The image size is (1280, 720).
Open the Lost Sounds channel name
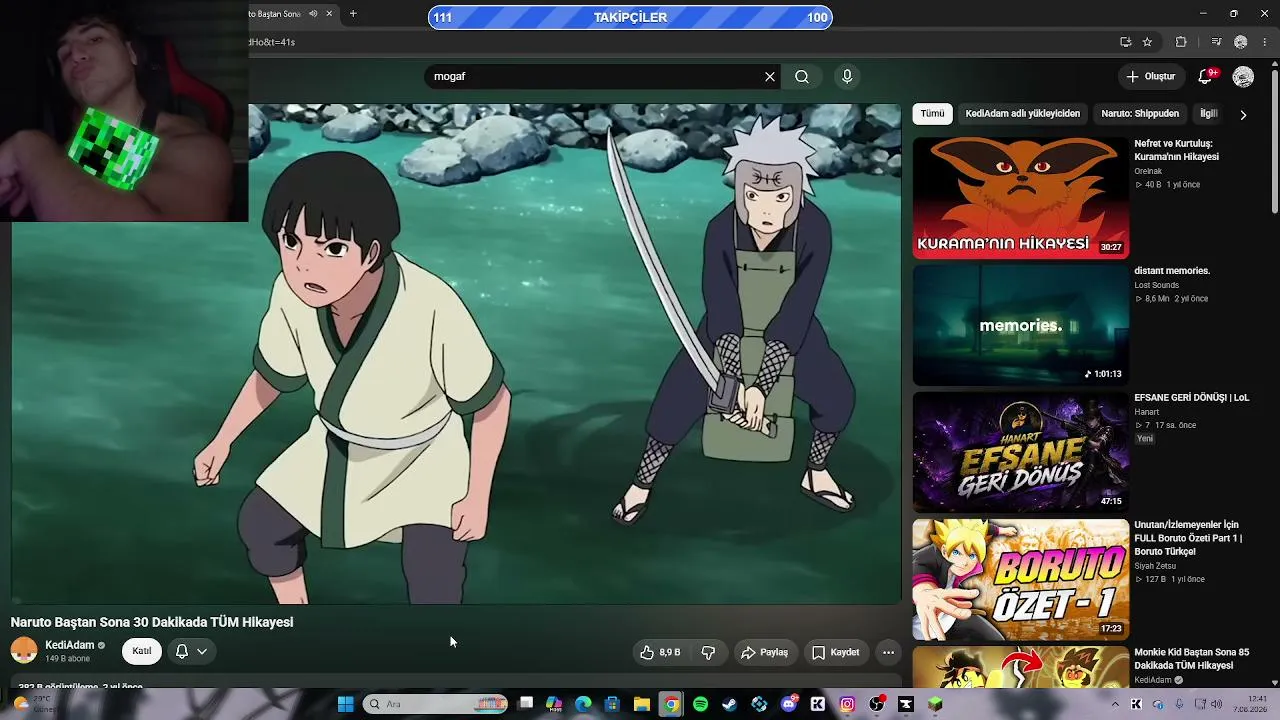tap(1156, 285)
